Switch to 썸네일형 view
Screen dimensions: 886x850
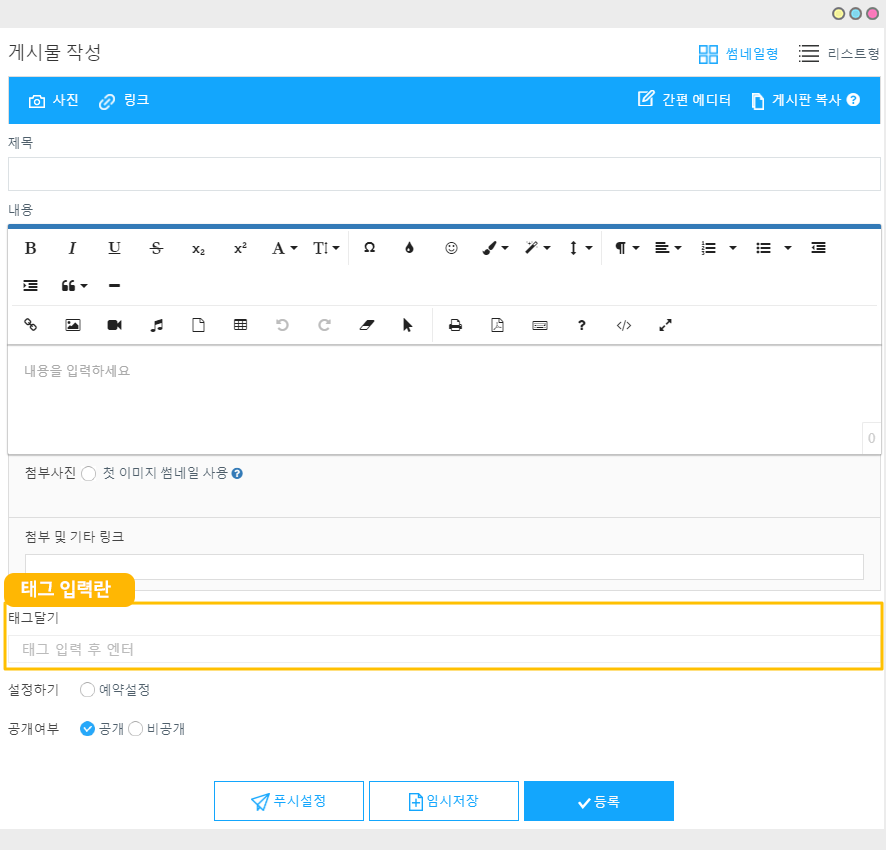(x=738, y=54)
